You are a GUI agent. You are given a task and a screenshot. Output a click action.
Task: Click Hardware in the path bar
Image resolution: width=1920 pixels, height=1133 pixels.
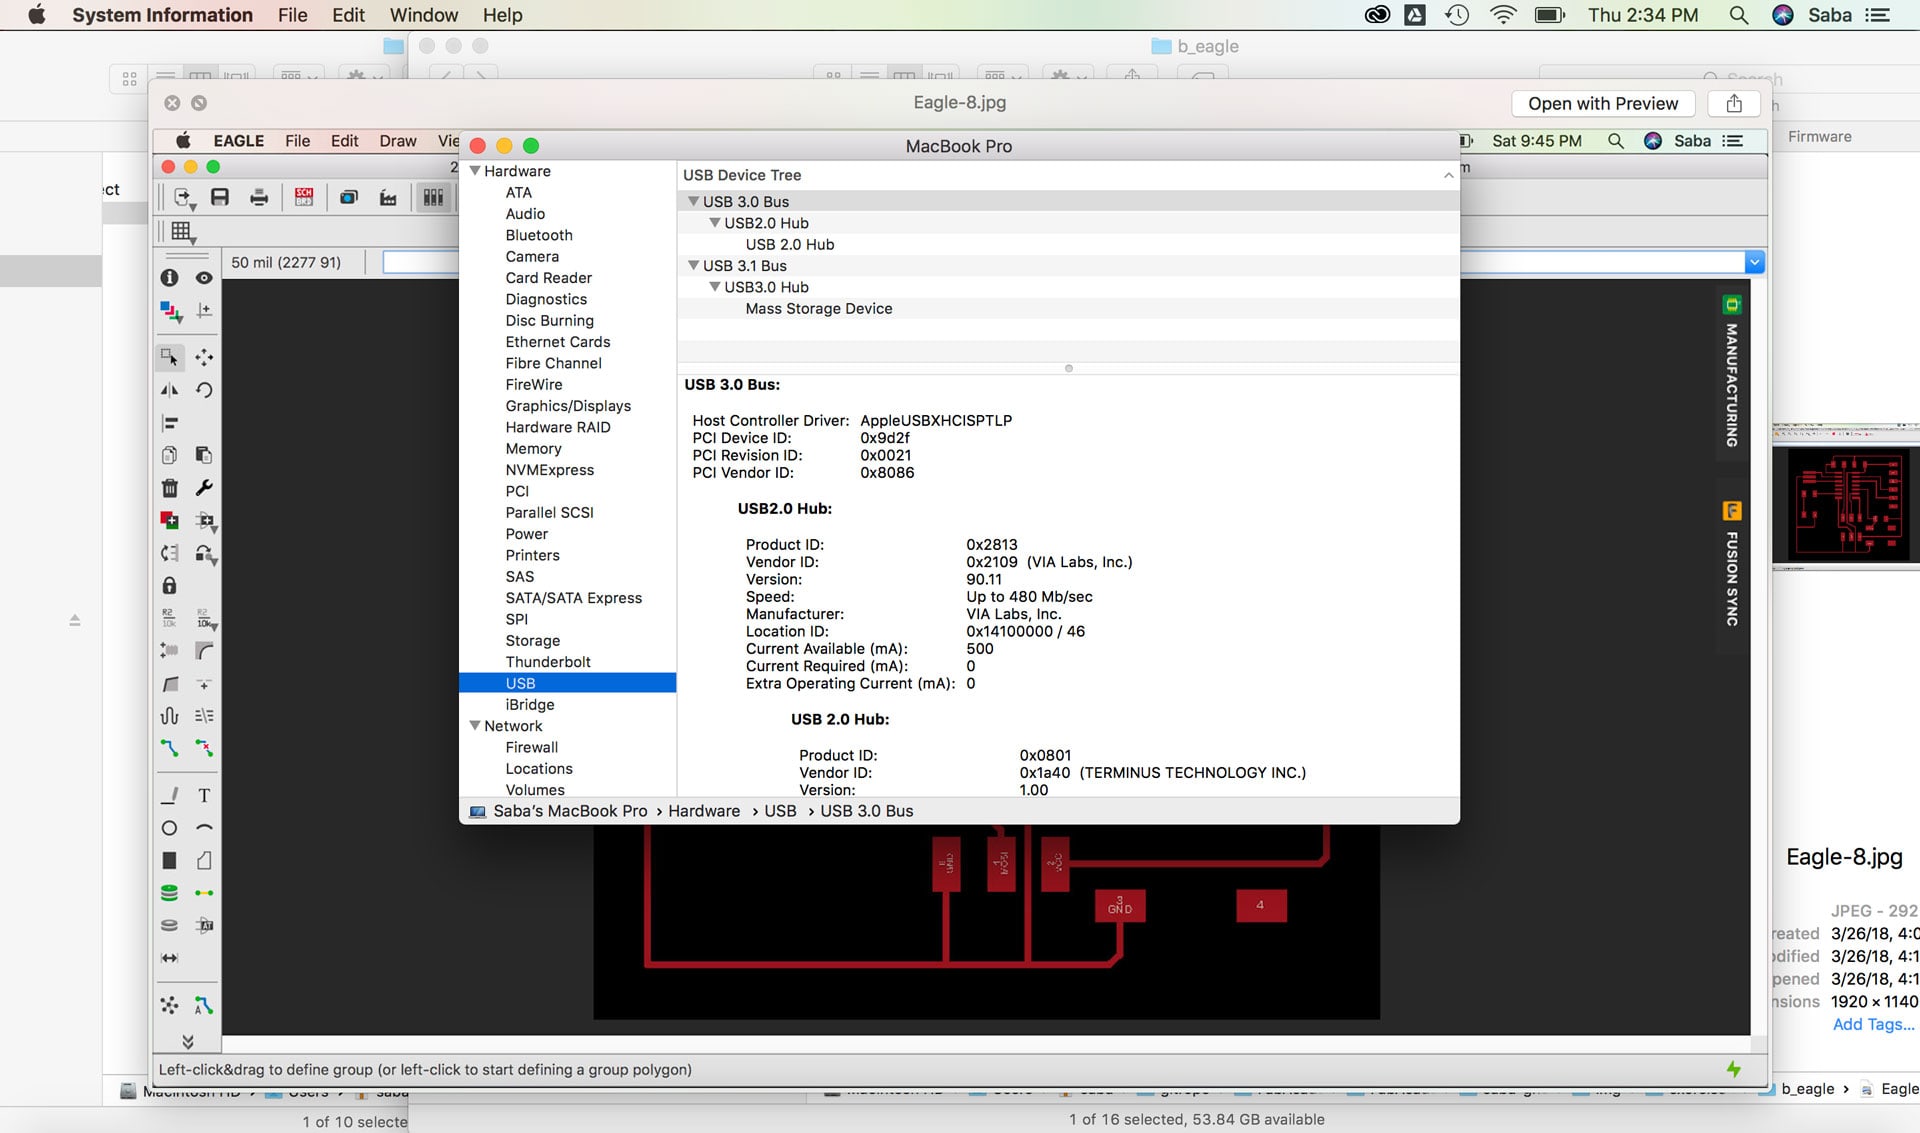point(704,811)
